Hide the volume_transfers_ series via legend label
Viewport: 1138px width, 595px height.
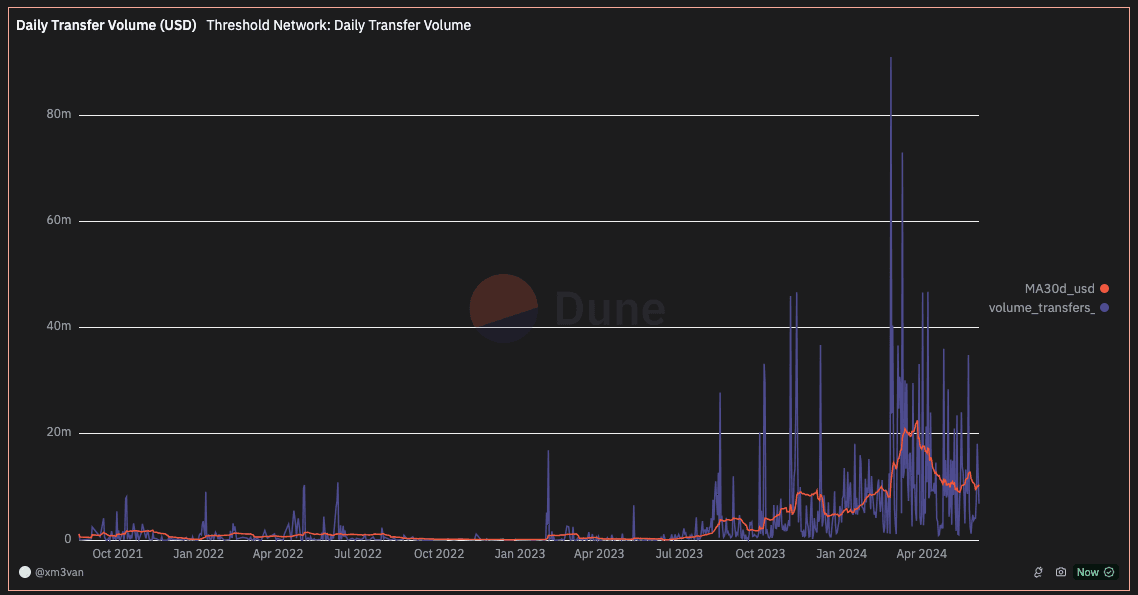coord(1041,307)
